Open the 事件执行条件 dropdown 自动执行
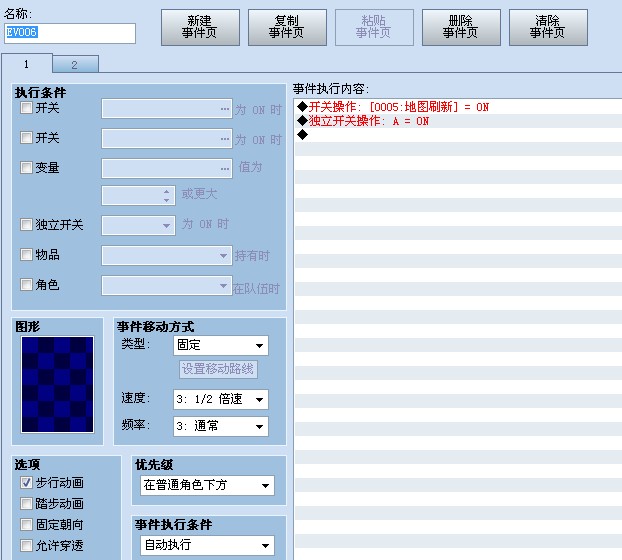This screenshot has height=560, width=622. 207,545
